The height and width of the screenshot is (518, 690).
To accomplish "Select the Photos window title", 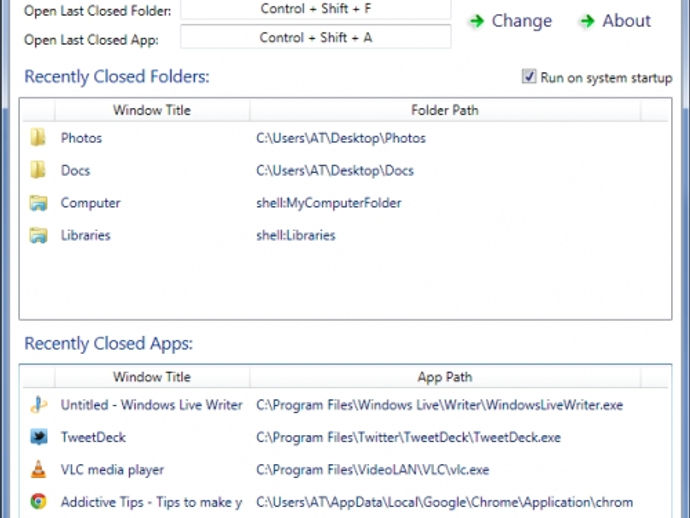I will pos(81,138).
